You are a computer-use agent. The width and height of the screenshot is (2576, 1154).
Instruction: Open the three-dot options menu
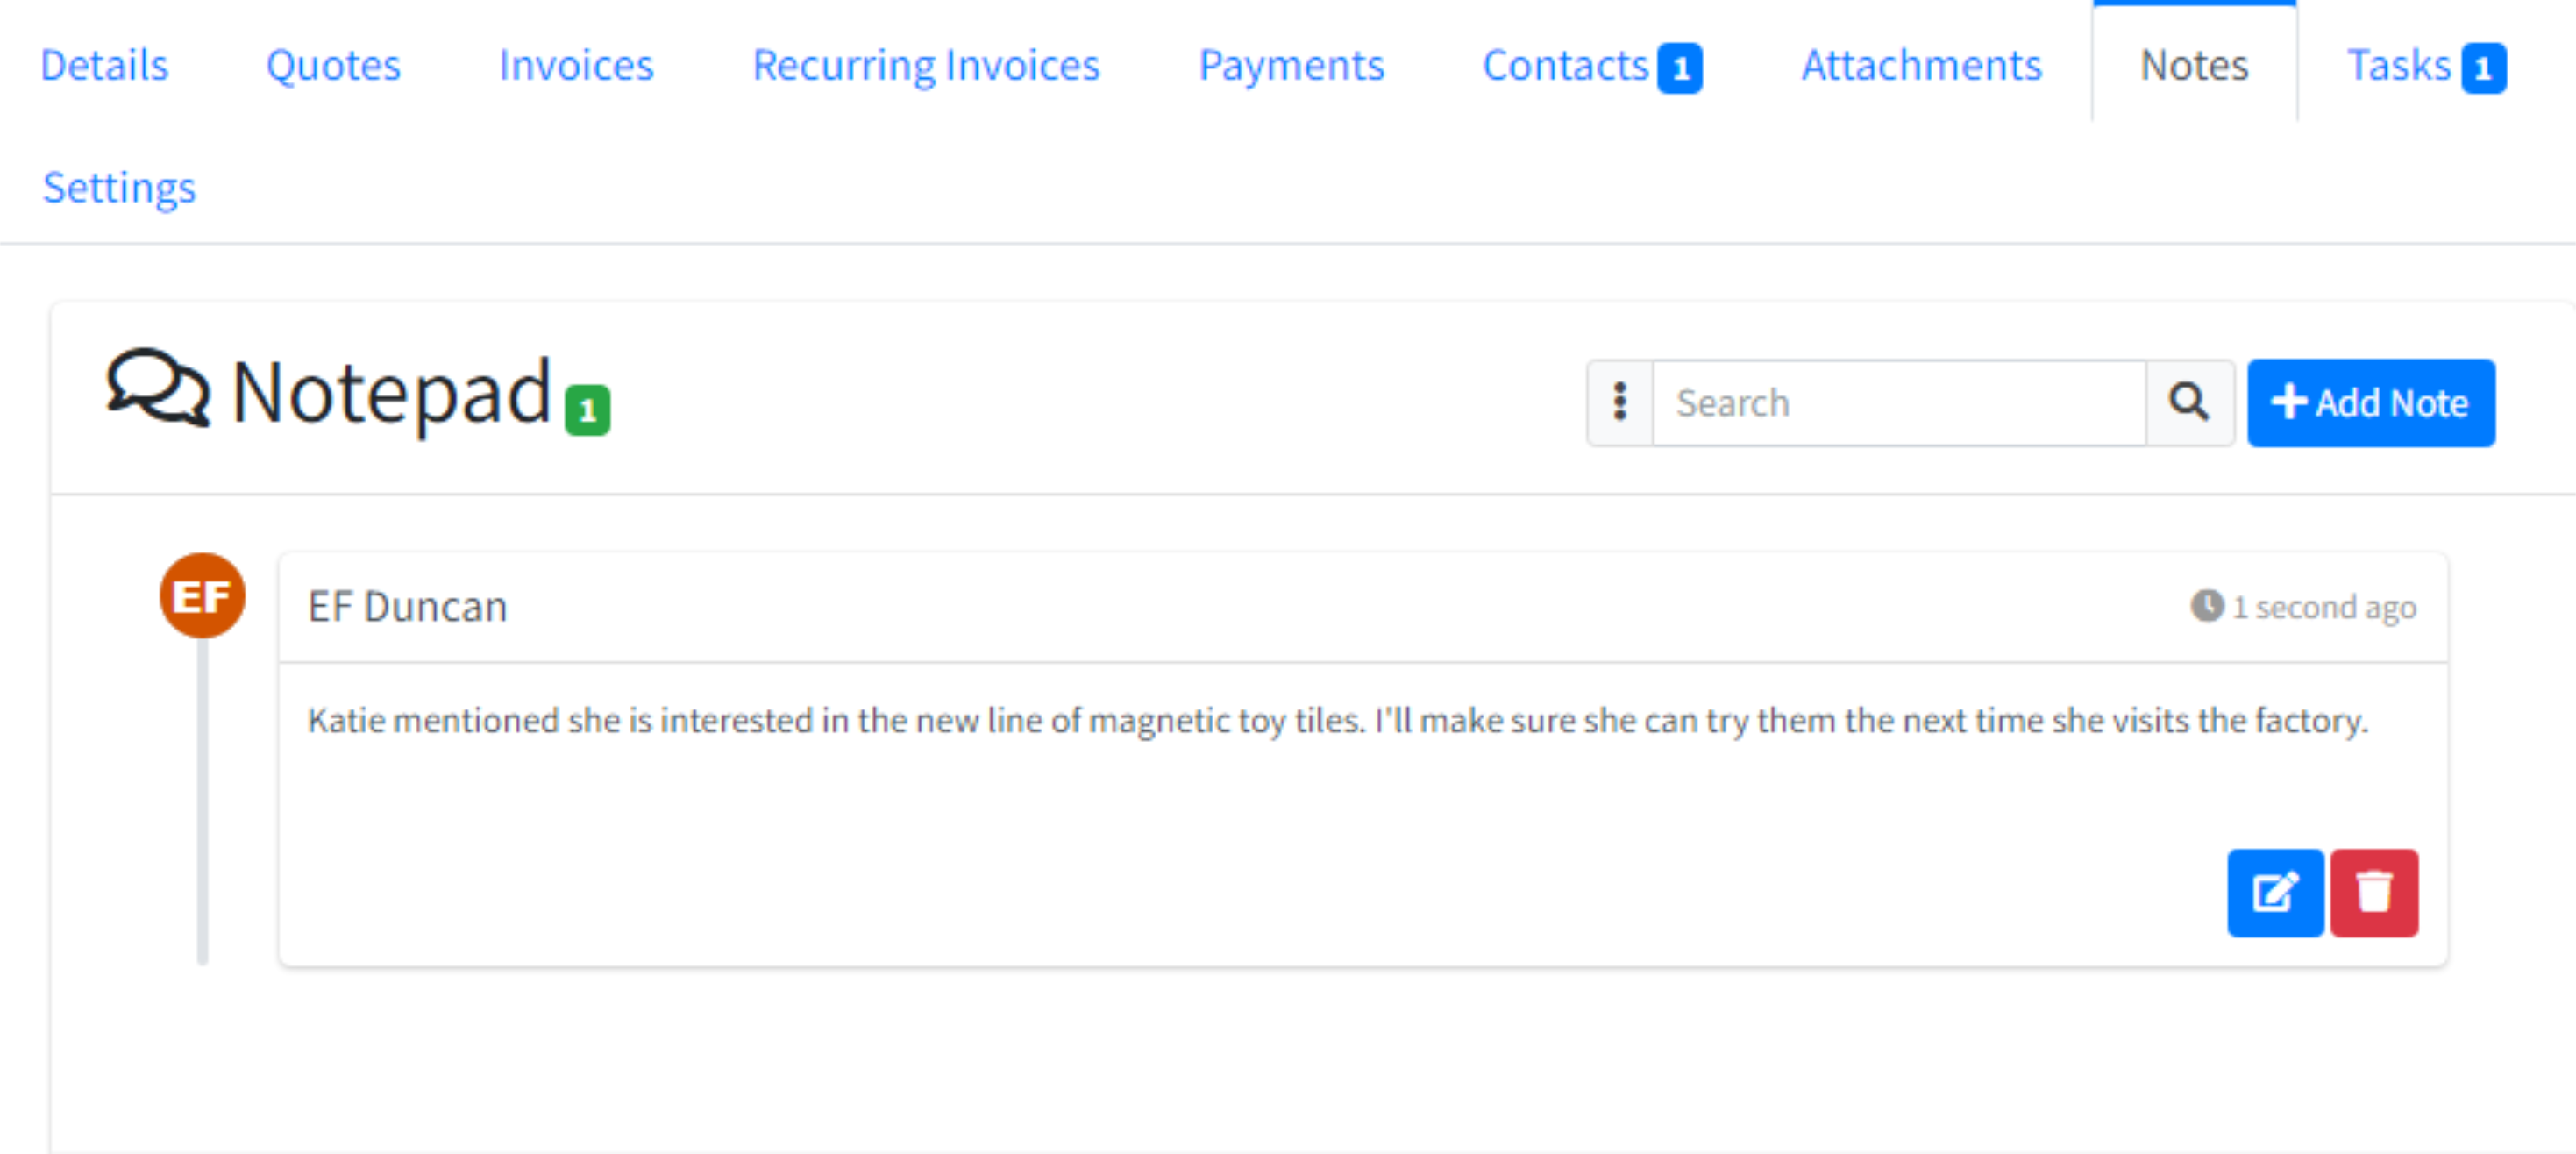[1620, 402]
